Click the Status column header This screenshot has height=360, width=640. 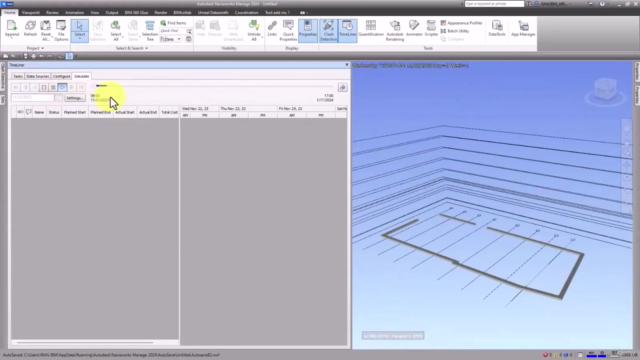tap(54, 112)
